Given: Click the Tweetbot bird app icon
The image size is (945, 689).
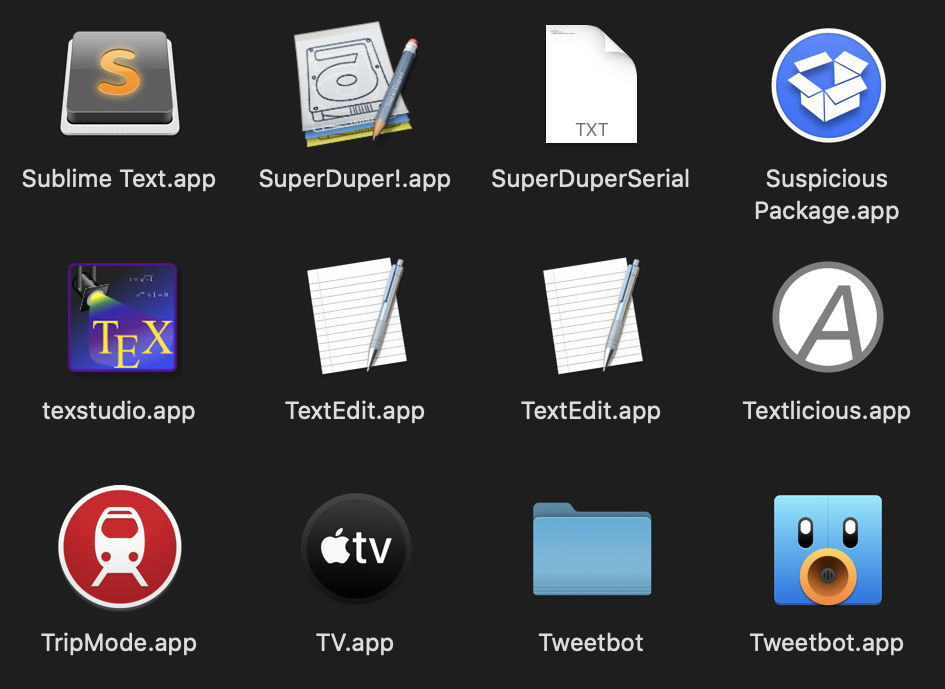Looking at the screenshot, I should pyautogui.click(x=827, y=549).
